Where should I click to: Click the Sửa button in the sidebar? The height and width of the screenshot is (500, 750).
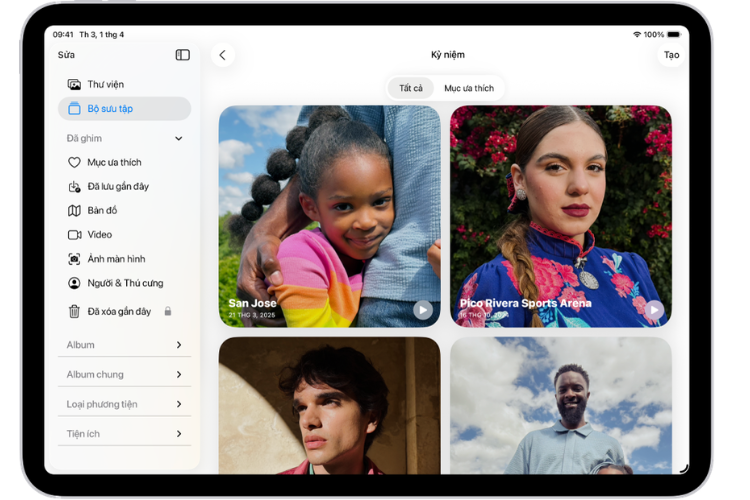[x=66, y=55]
